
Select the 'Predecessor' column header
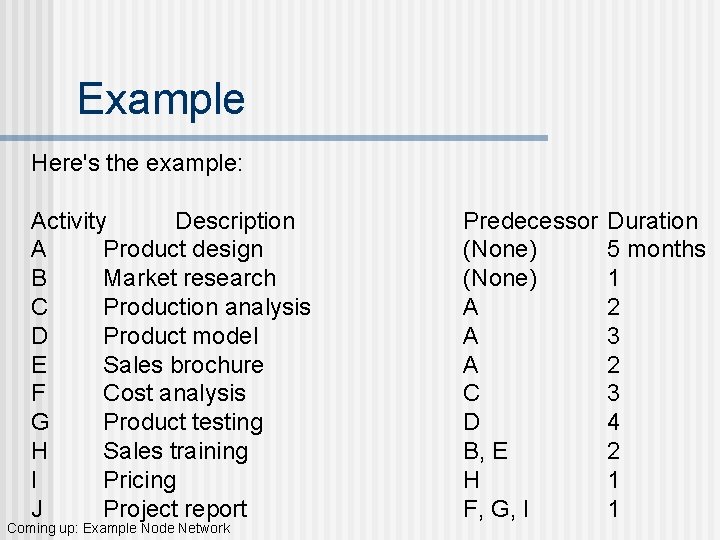coord(530,221)
